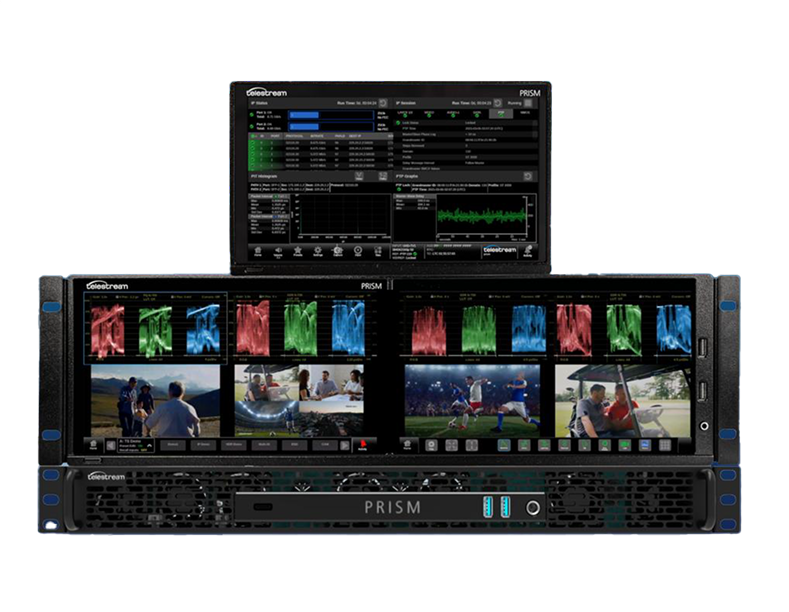Click the highlighted RGB waveform above the mountain video
The height and width of the screenshot is (612, 789).
155,328
